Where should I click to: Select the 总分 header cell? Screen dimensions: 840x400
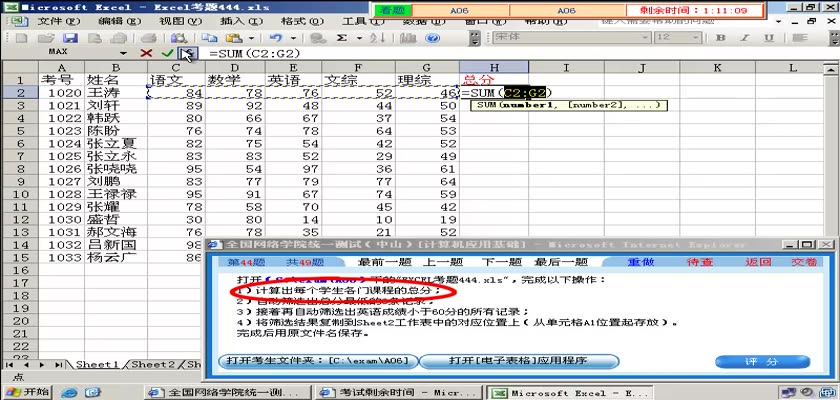tap(493, 80)
